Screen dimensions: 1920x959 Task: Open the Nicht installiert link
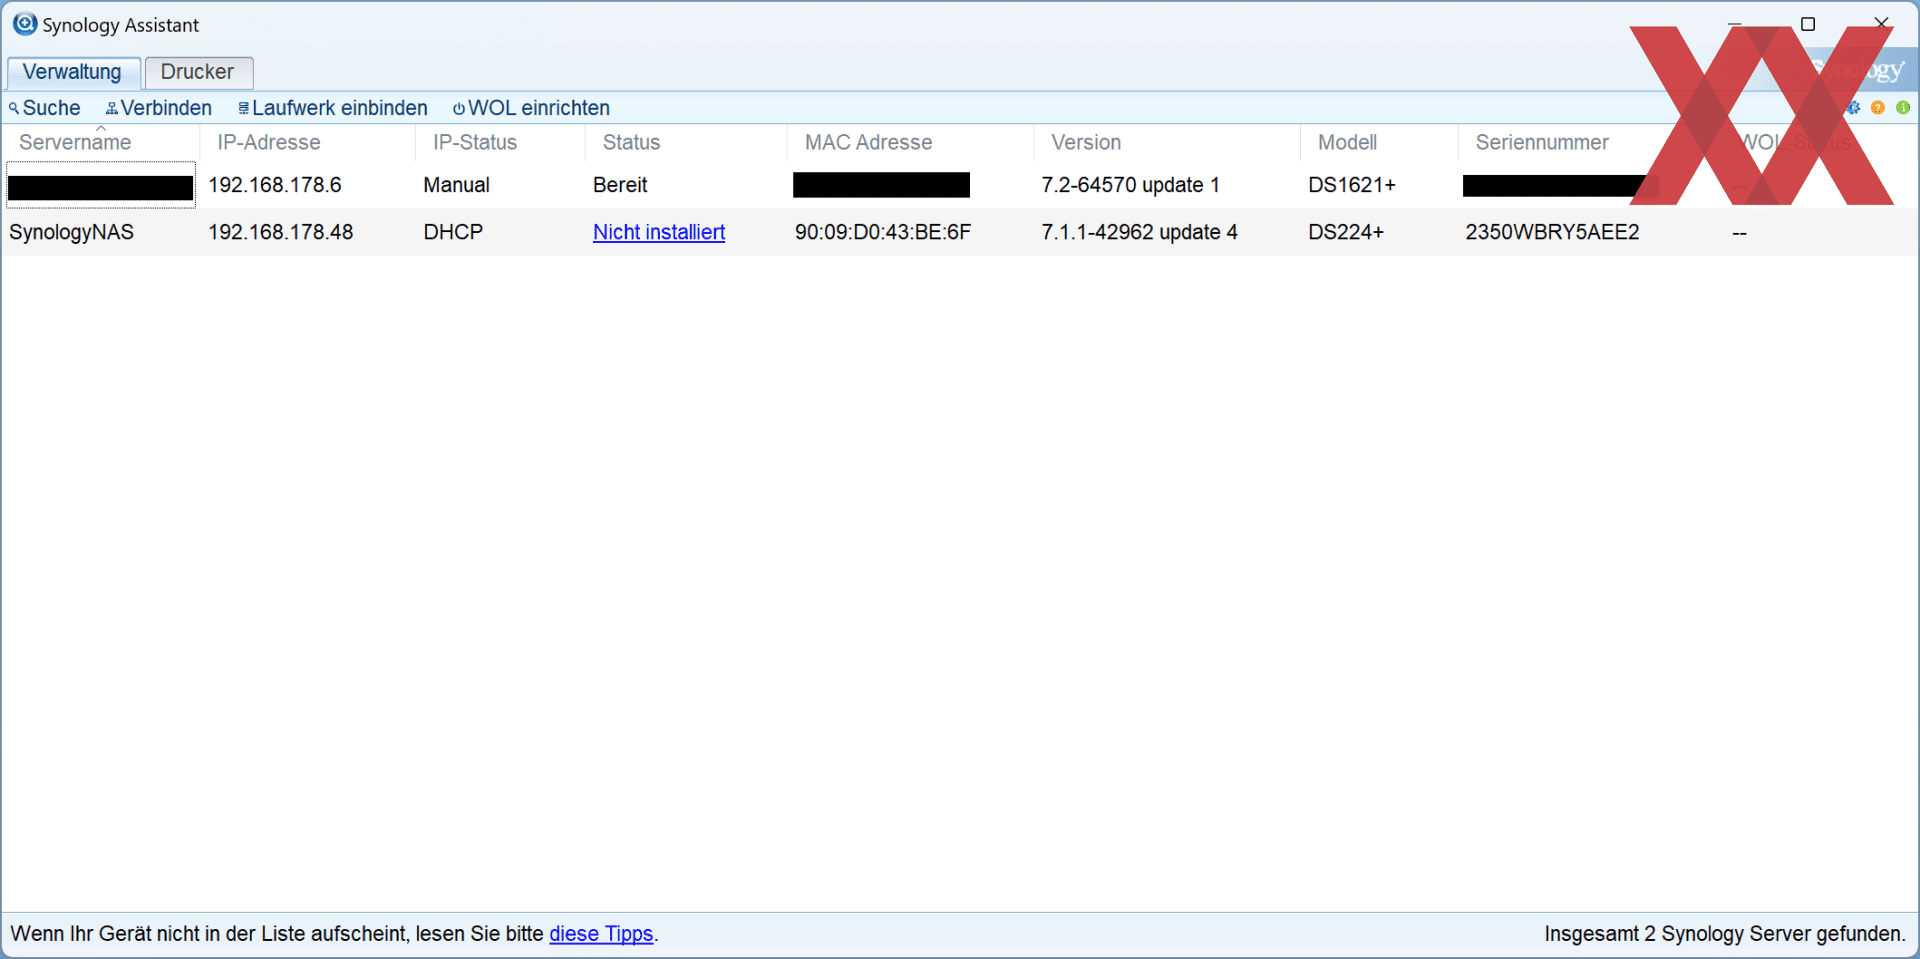[659, 232]
